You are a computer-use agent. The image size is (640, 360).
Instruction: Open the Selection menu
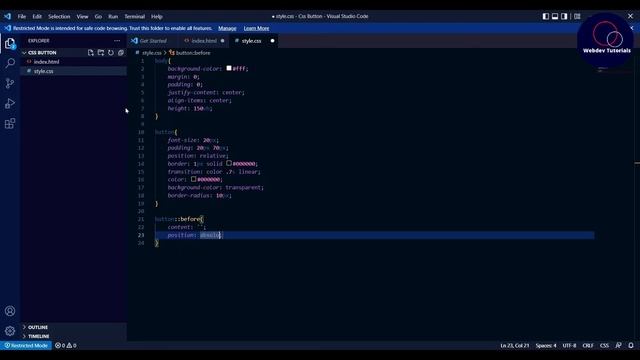(59, 16)
